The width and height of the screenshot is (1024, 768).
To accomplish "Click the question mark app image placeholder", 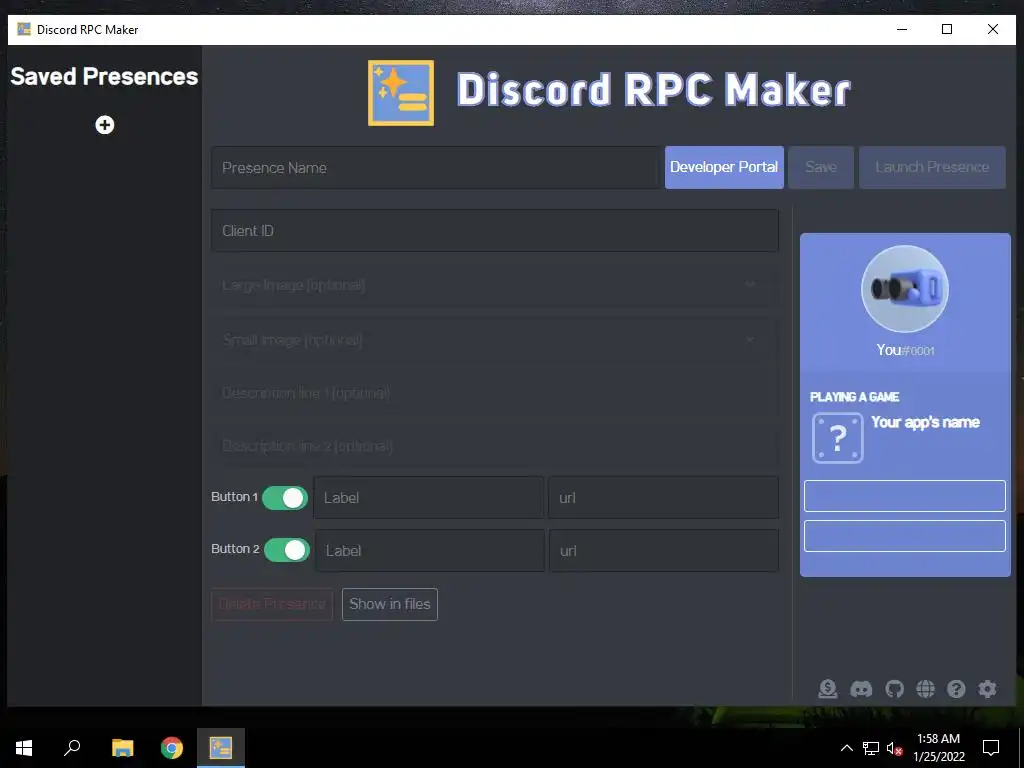I will (x=837, y=438).
